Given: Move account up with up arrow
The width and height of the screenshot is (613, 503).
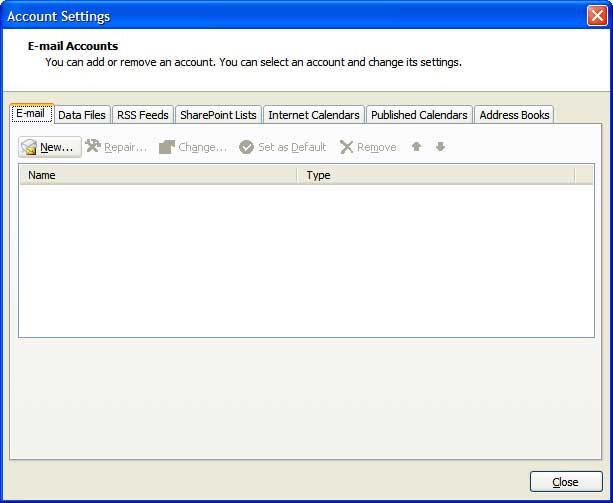Looking at the screenshot, I should [416, 147].
